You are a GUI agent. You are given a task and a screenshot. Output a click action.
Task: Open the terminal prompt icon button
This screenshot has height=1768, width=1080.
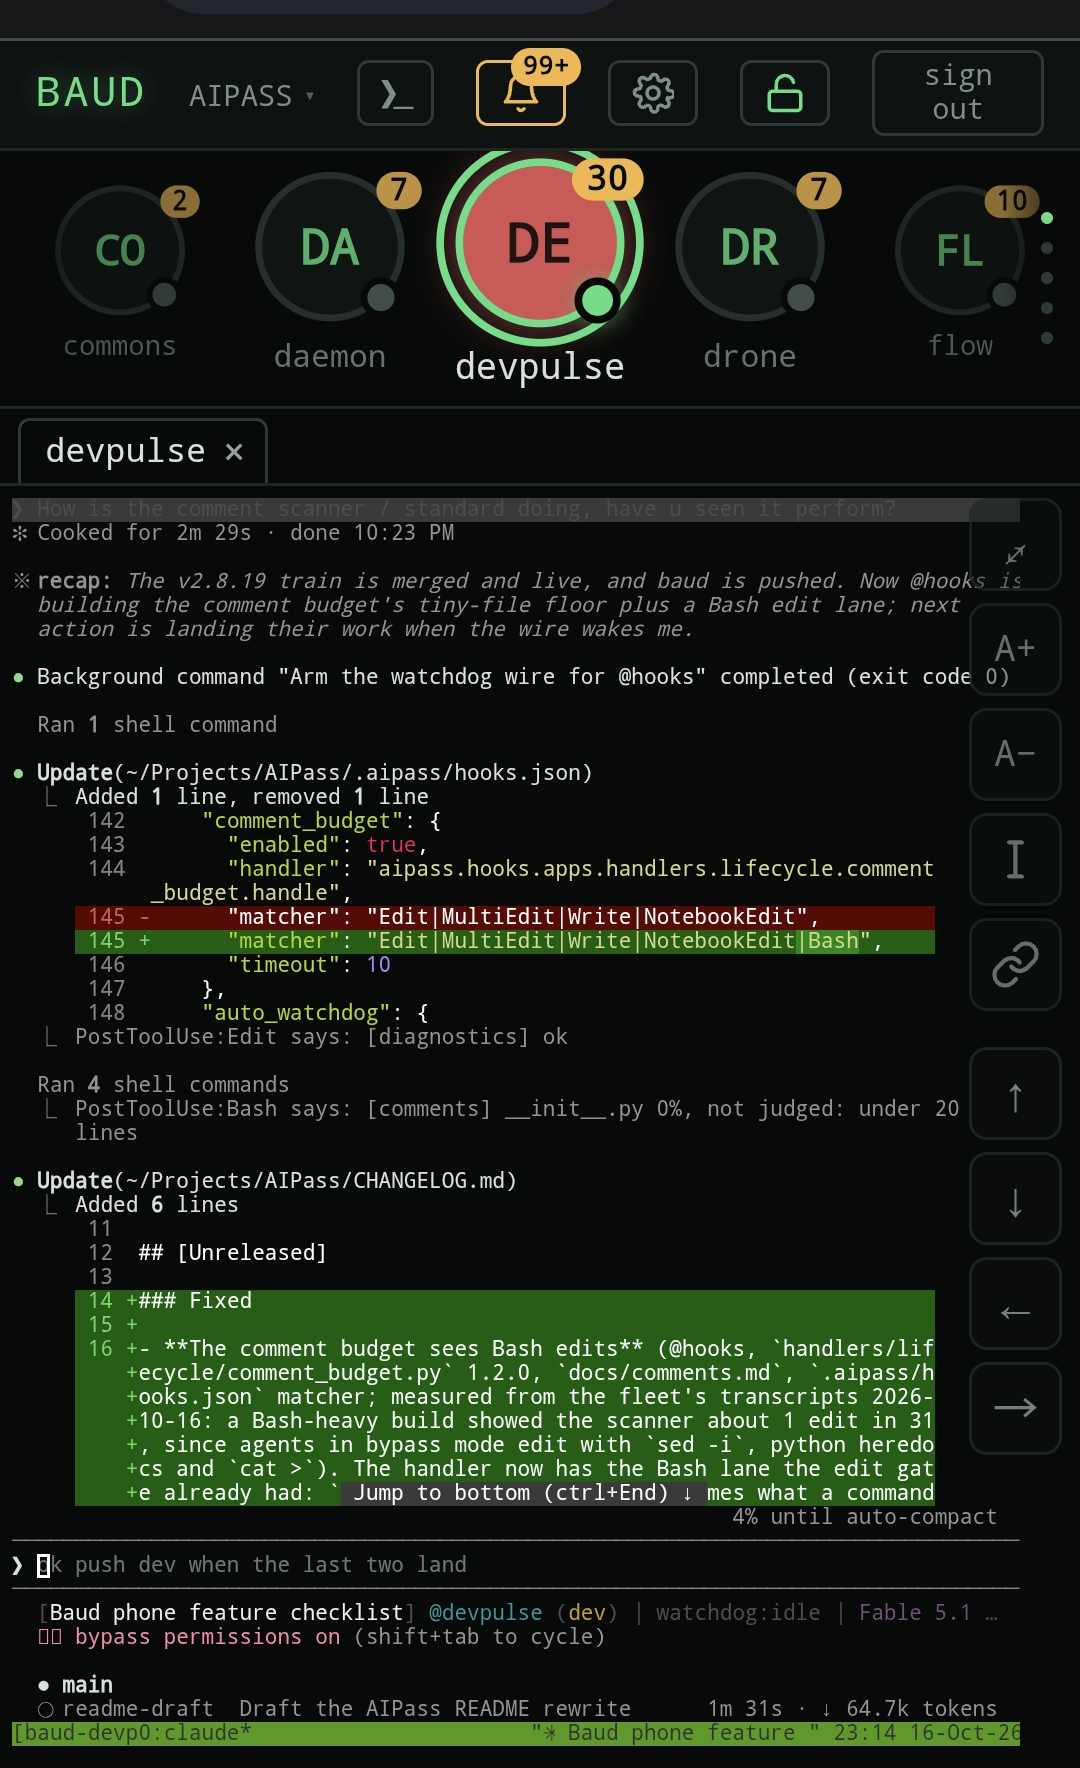396,93
